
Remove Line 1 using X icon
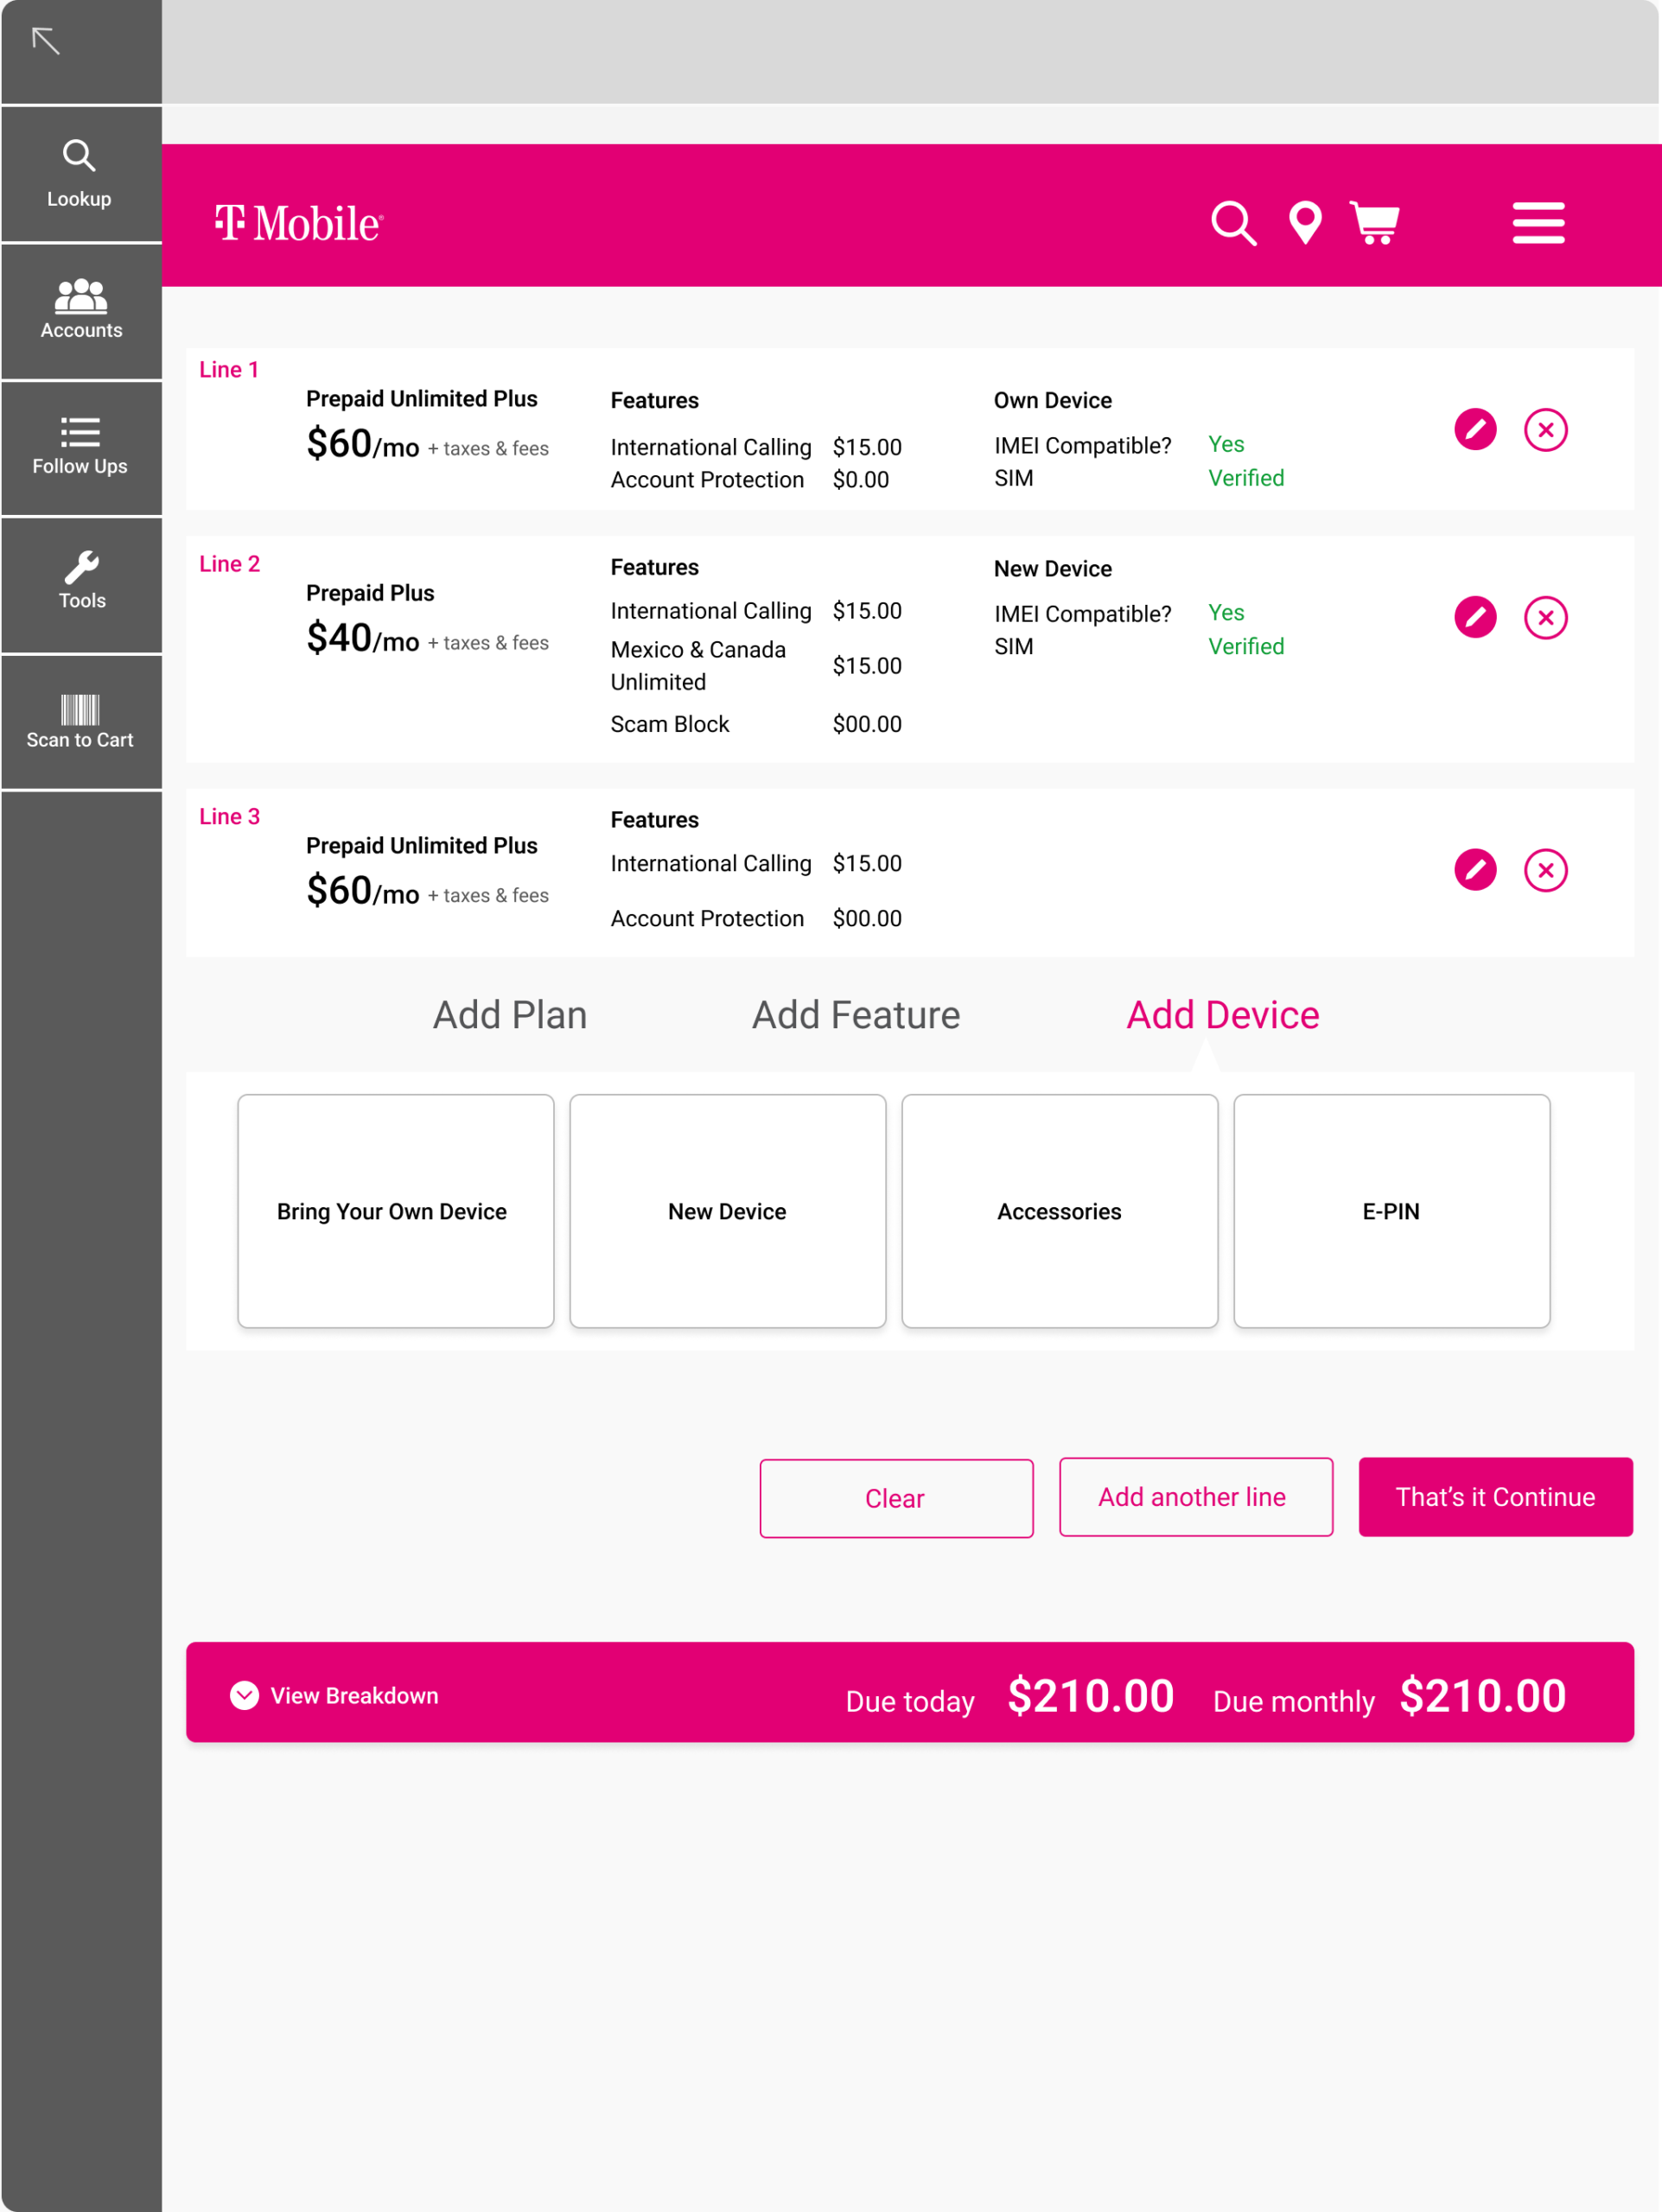1545,430
